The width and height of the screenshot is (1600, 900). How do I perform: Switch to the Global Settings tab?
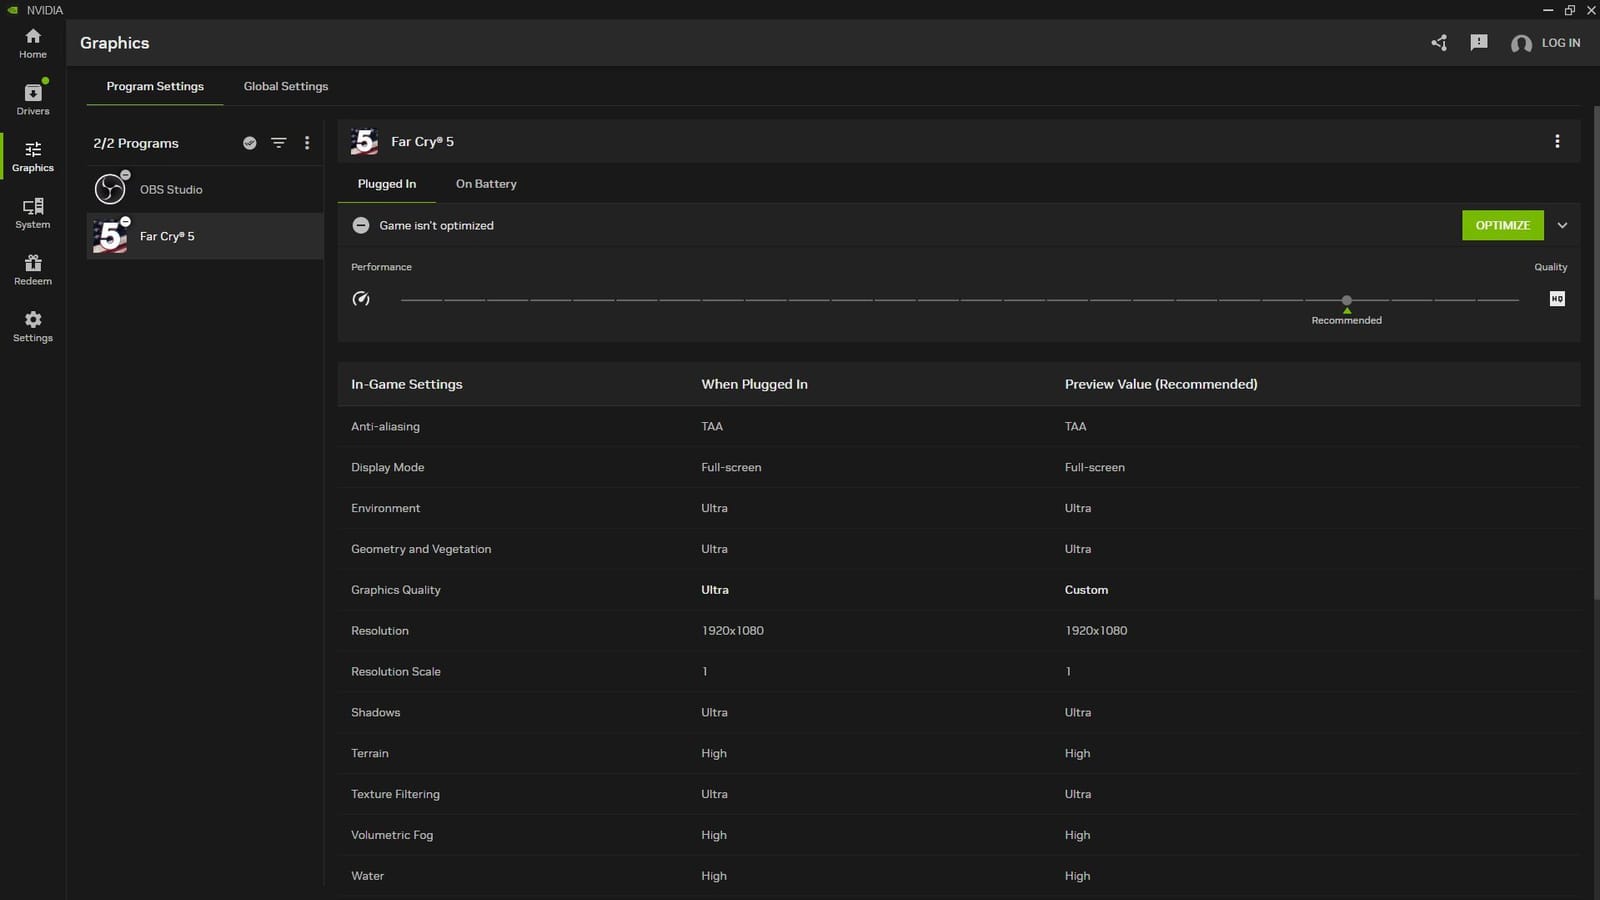click(285, 86)
